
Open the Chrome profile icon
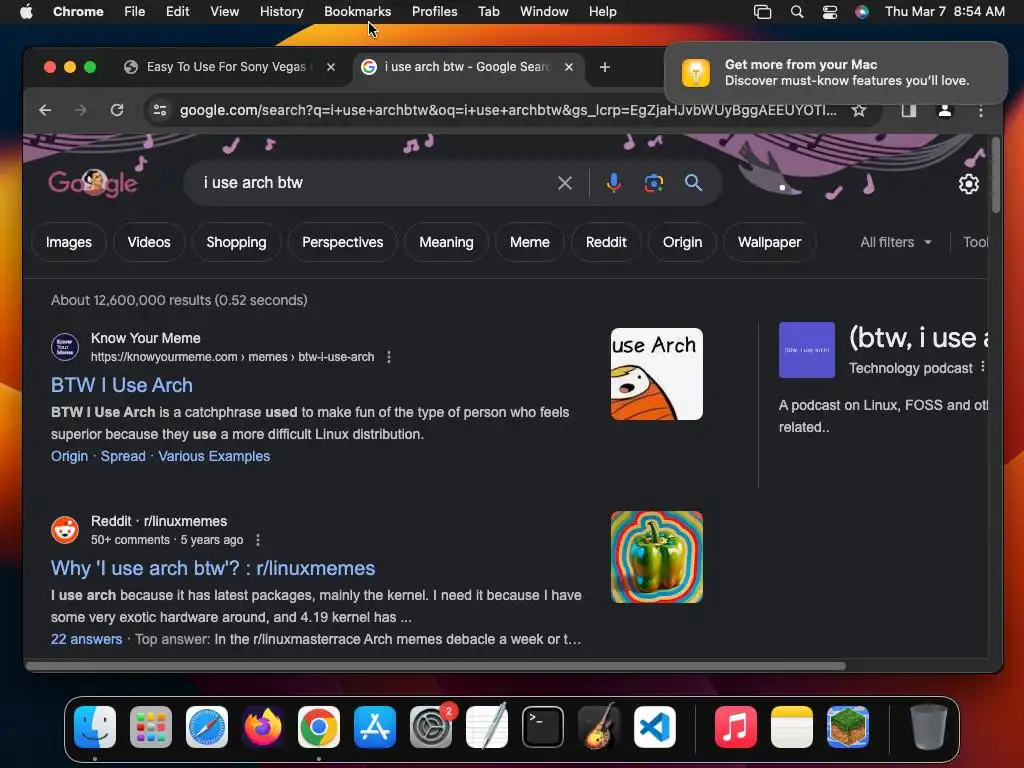tap(944, 110)
